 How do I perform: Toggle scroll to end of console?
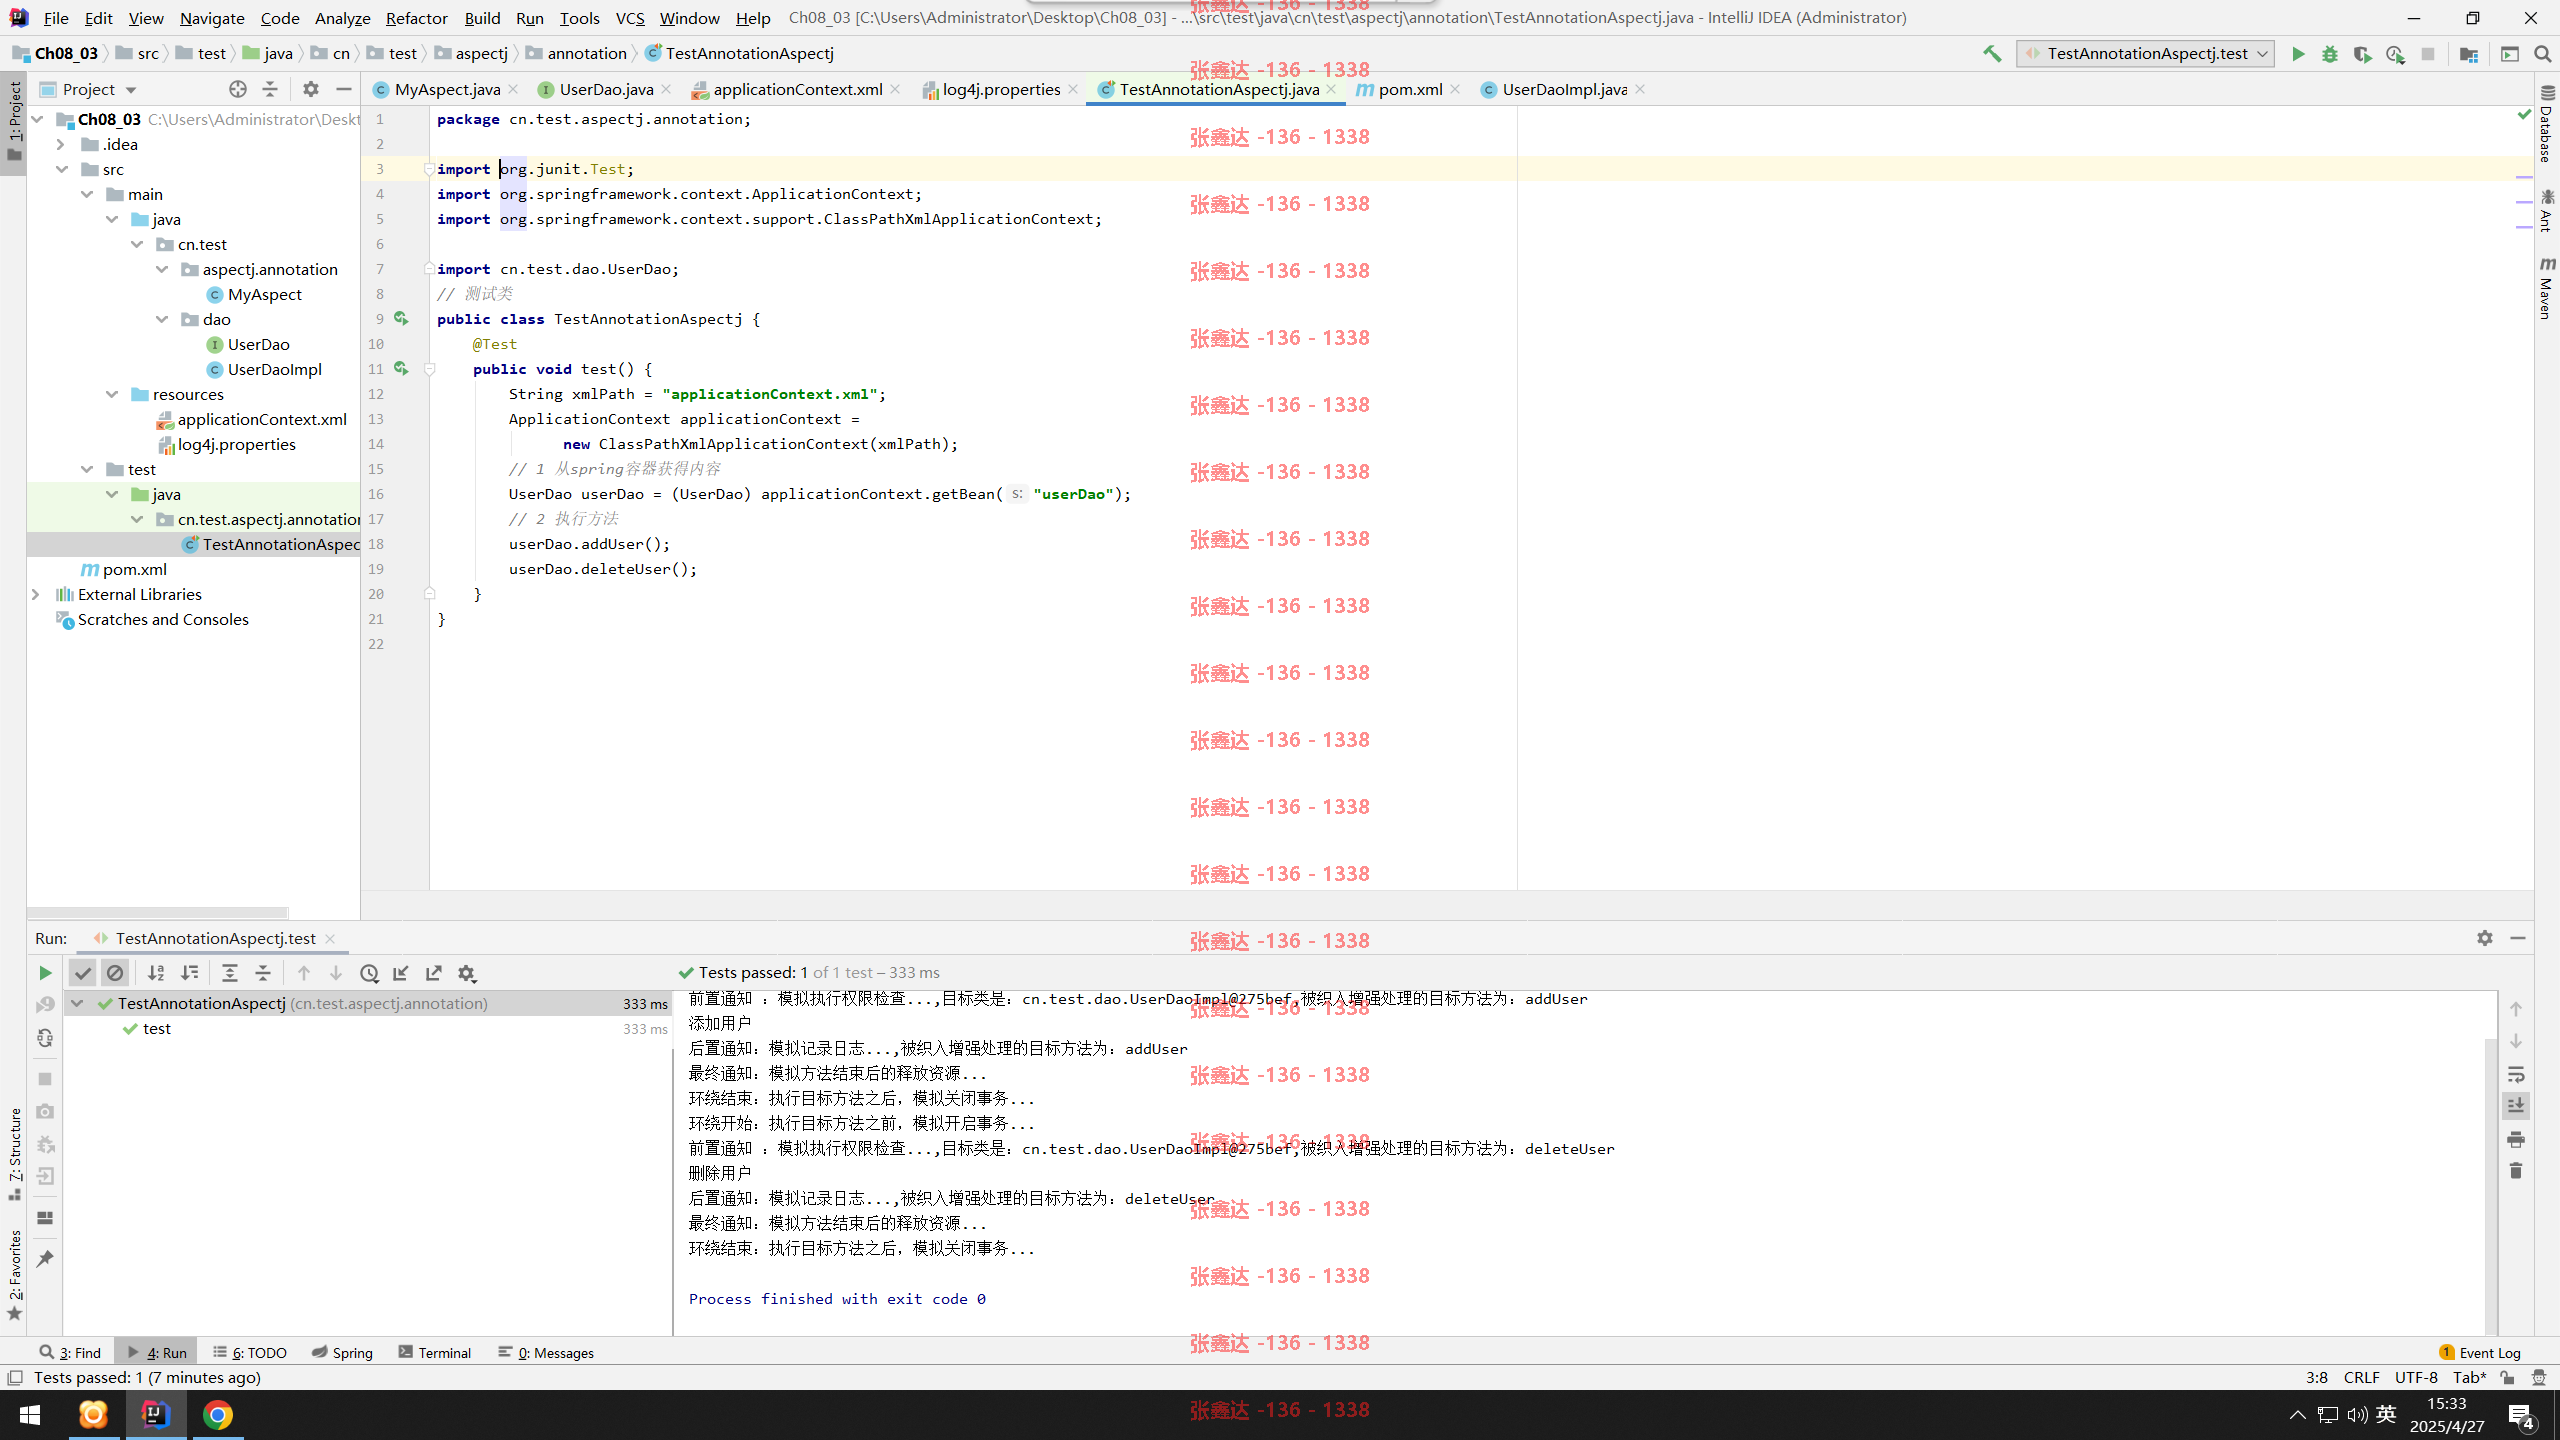click(2516, 1106)
